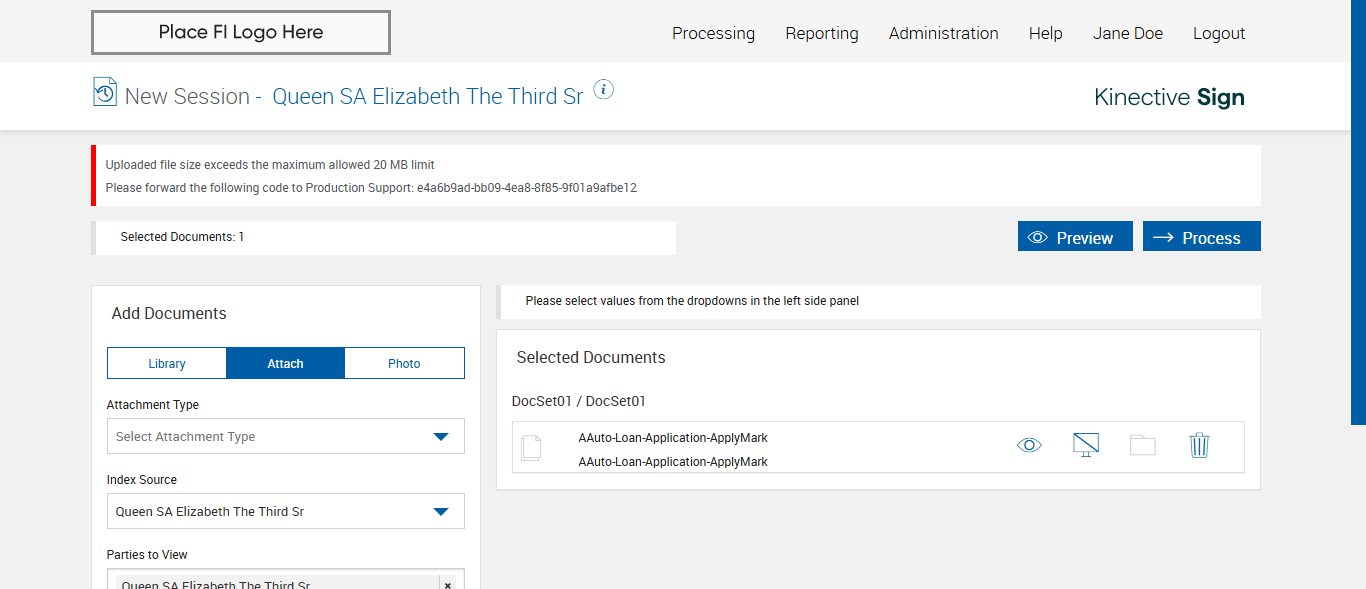Click the document page icon in DocSet01
This screenshot has width=1366, height=589.
[x=531, y=447]
